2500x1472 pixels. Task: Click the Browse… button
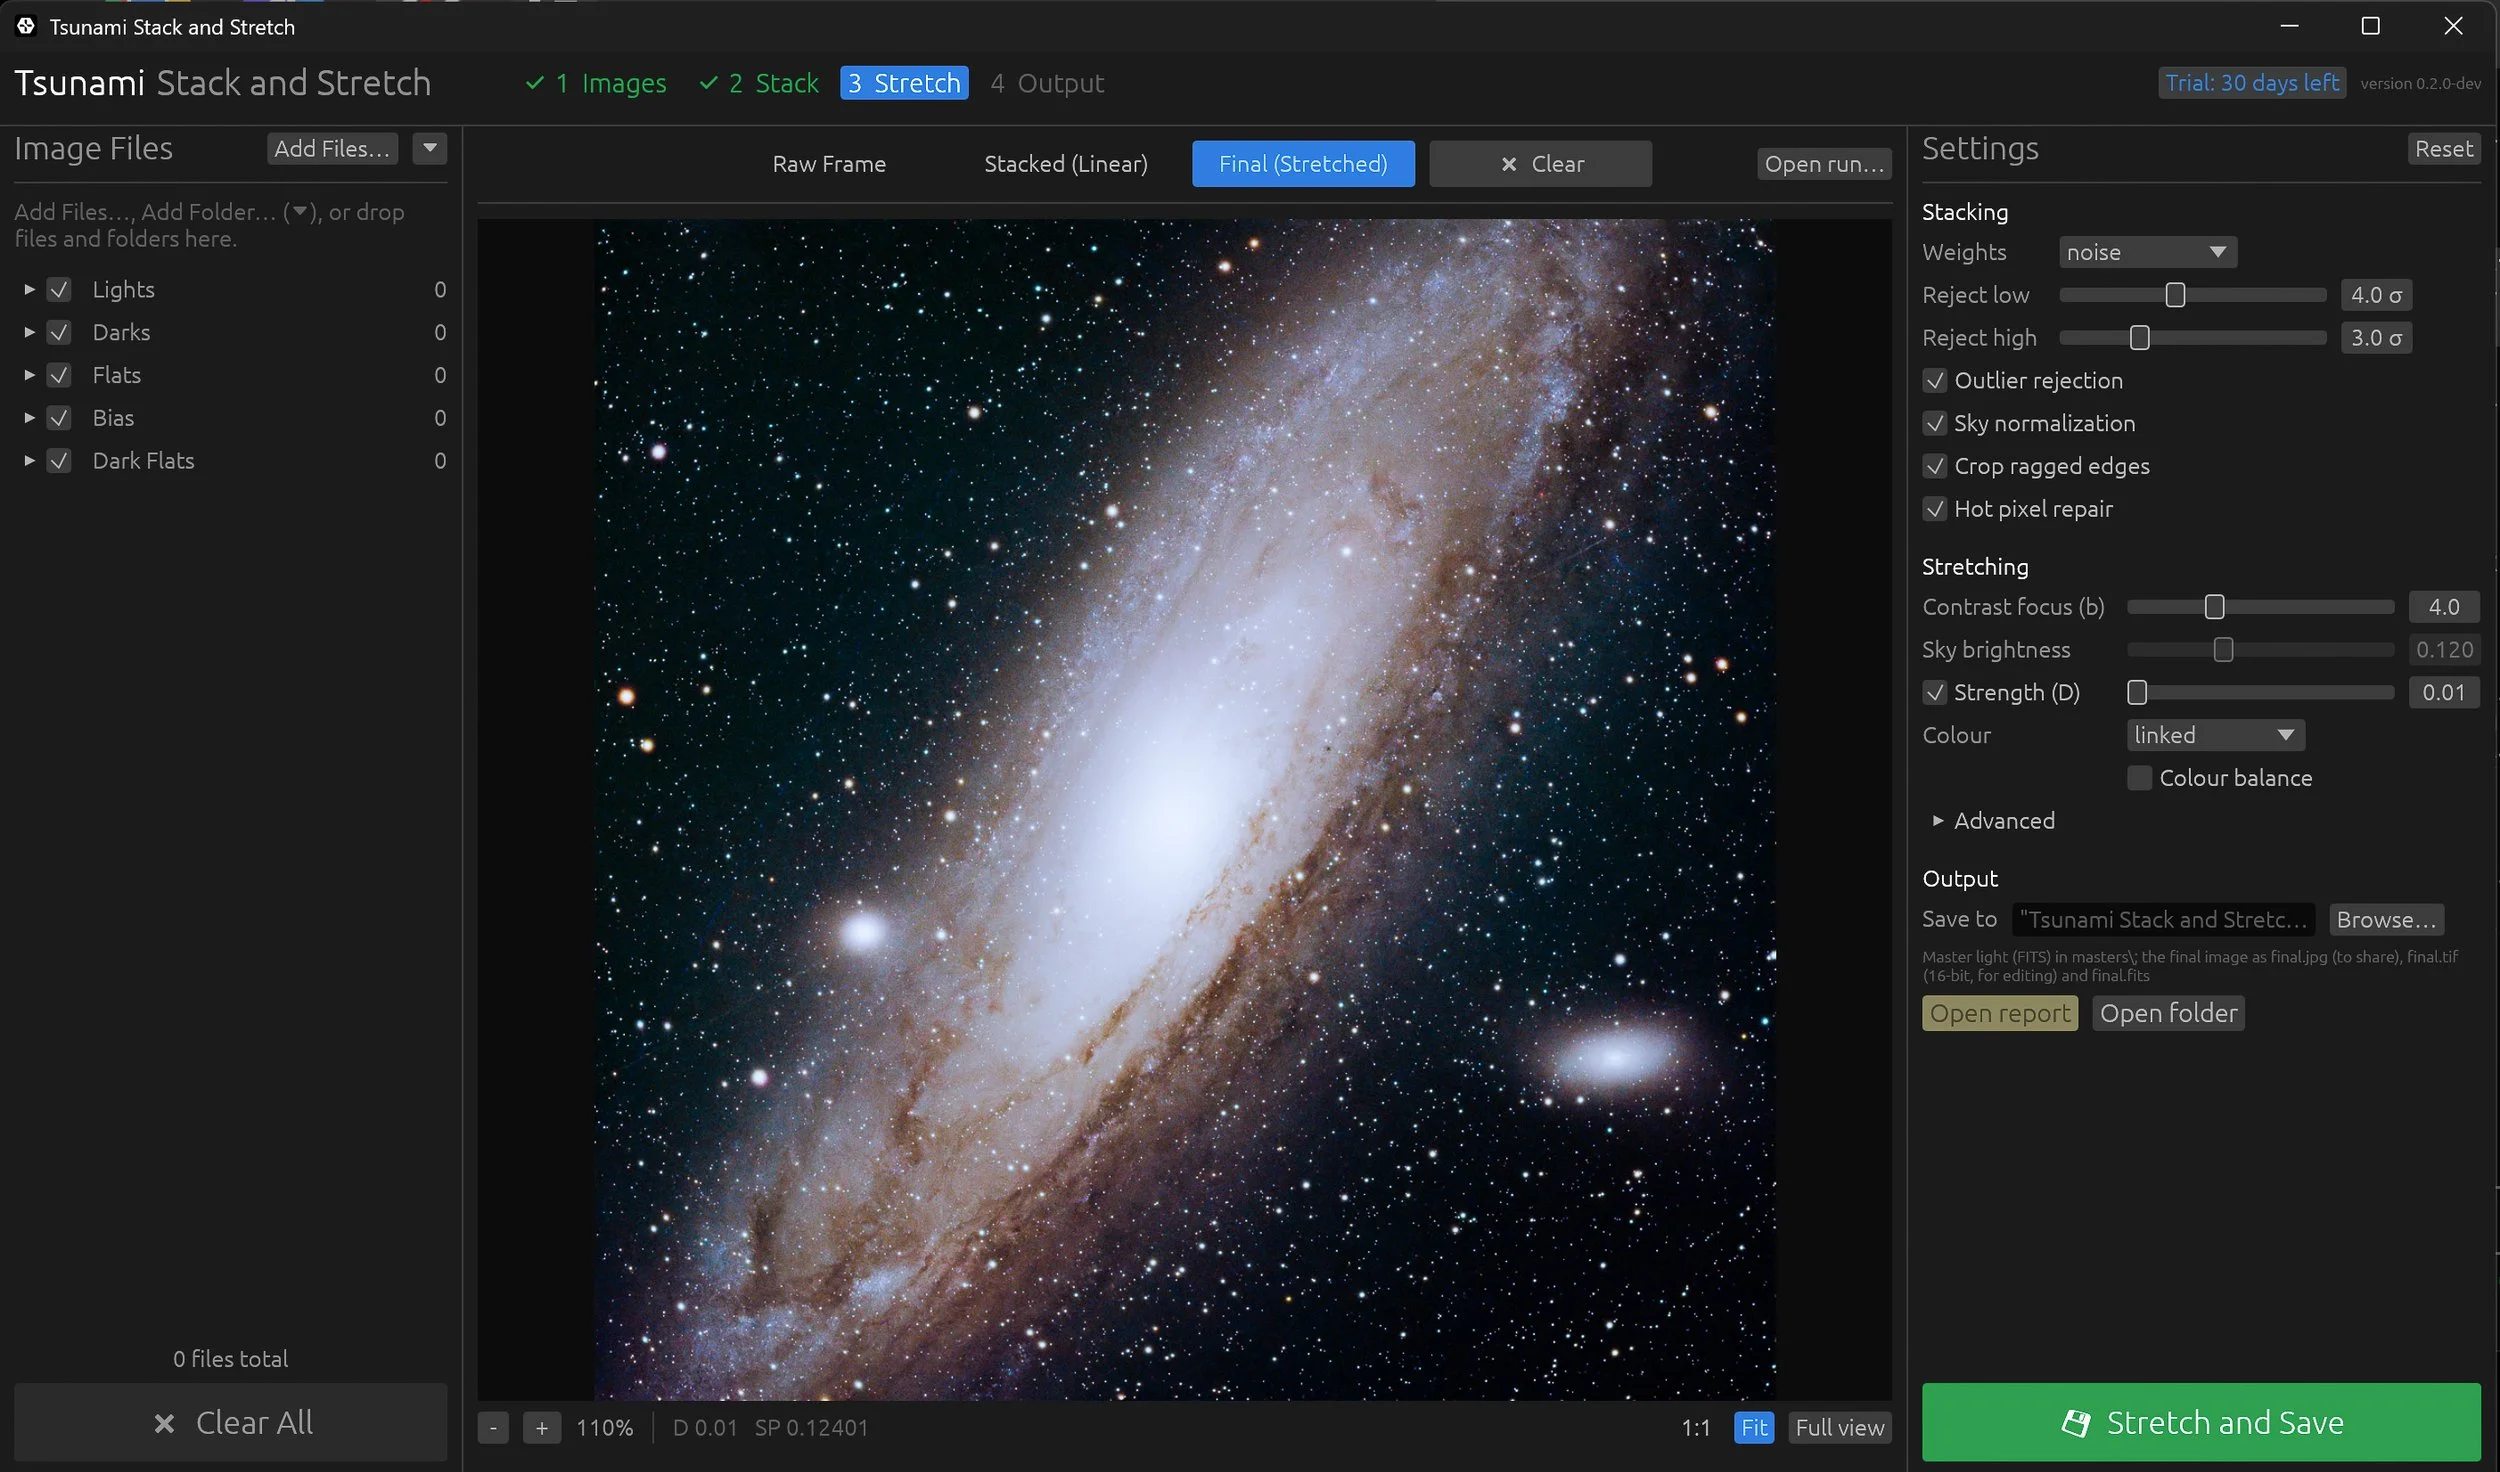(2386, 920)
